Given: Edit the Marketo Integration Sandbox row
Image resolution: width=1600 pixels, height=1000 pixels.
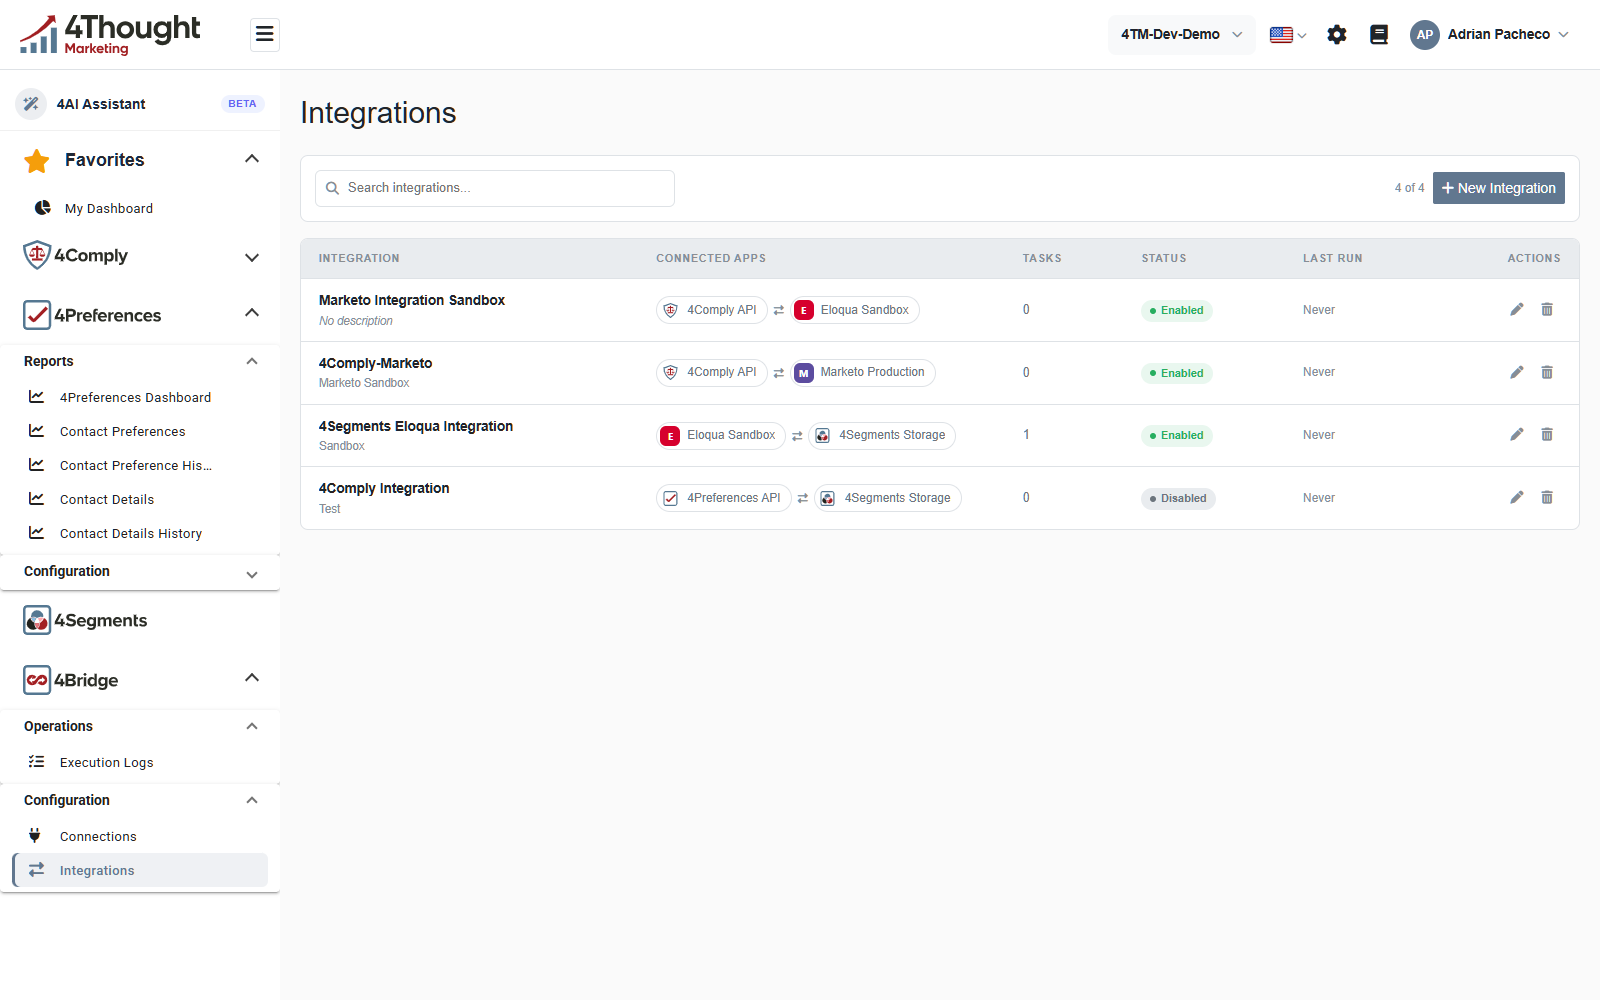Looking at the screenshot, I should point(1517,310).
